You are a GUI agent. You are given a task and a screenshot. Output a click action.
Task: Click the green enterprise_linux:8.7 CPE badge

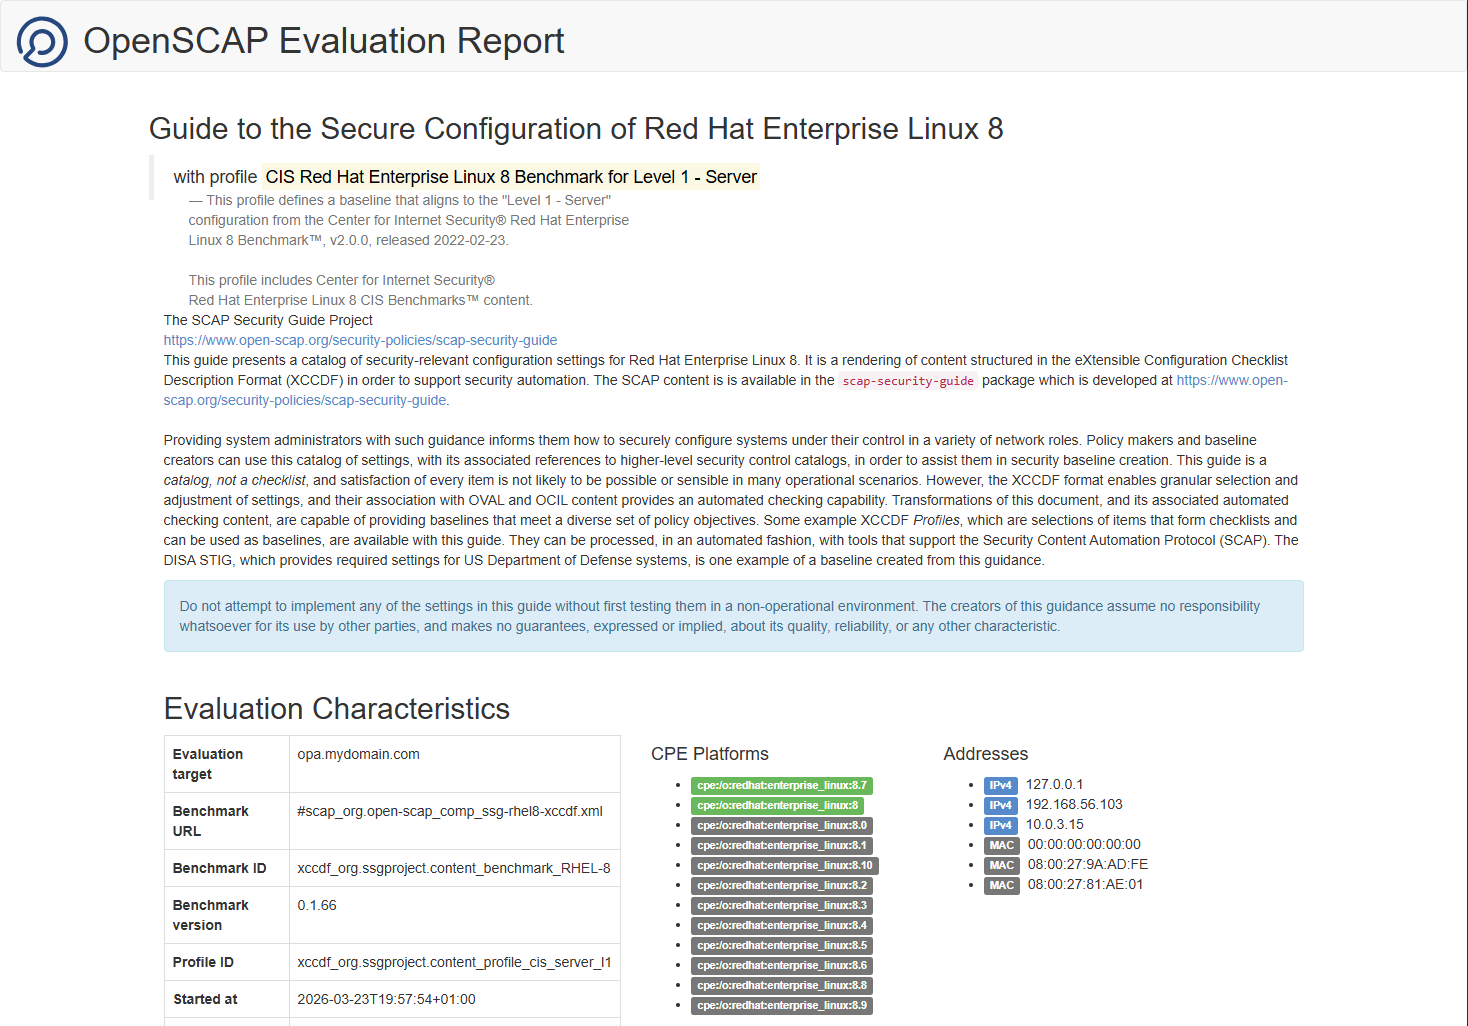tap(782, 785)
